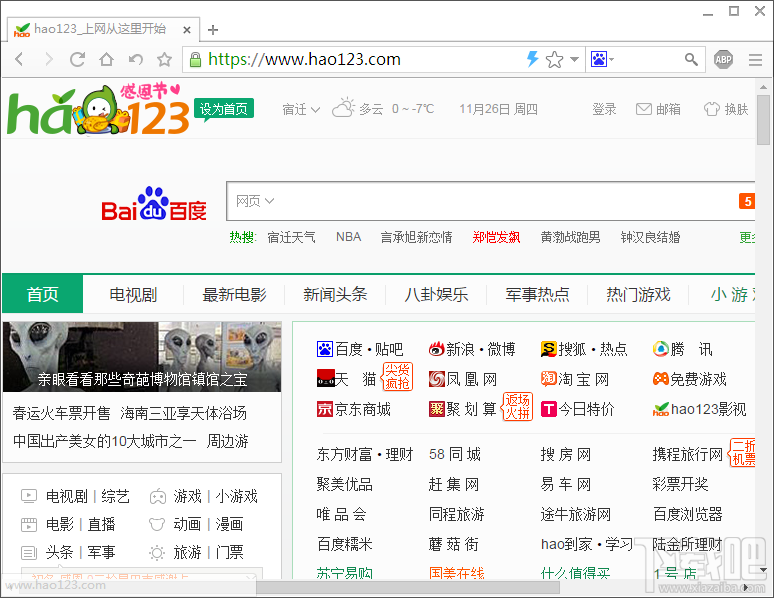Open 淘宝网 link

point(575,379)
